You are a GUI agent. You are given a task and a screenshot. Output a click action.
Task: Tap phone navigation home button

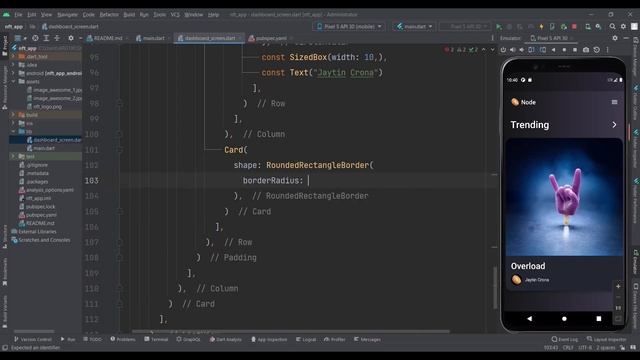(564, 319)
